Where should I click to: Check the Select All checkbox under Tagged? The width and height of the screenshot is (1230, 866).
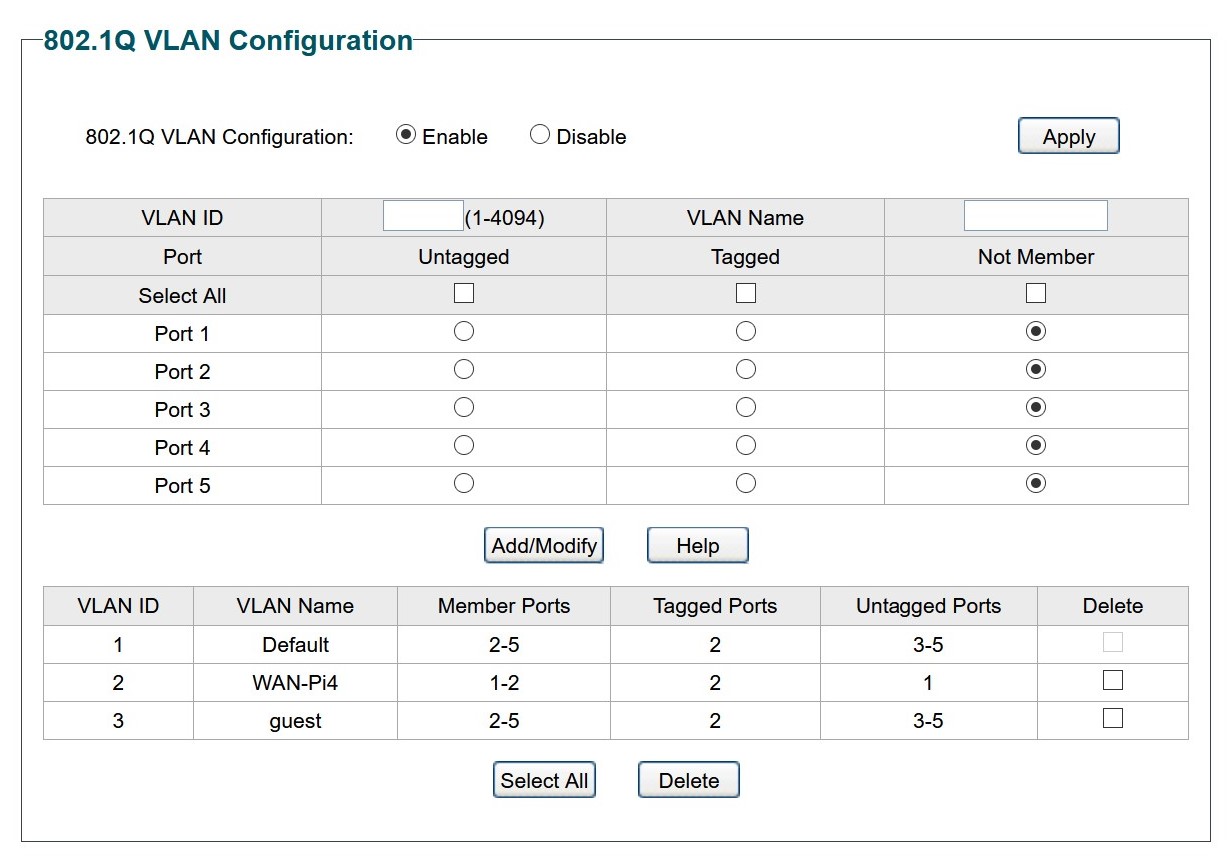(x=745, y=292)
